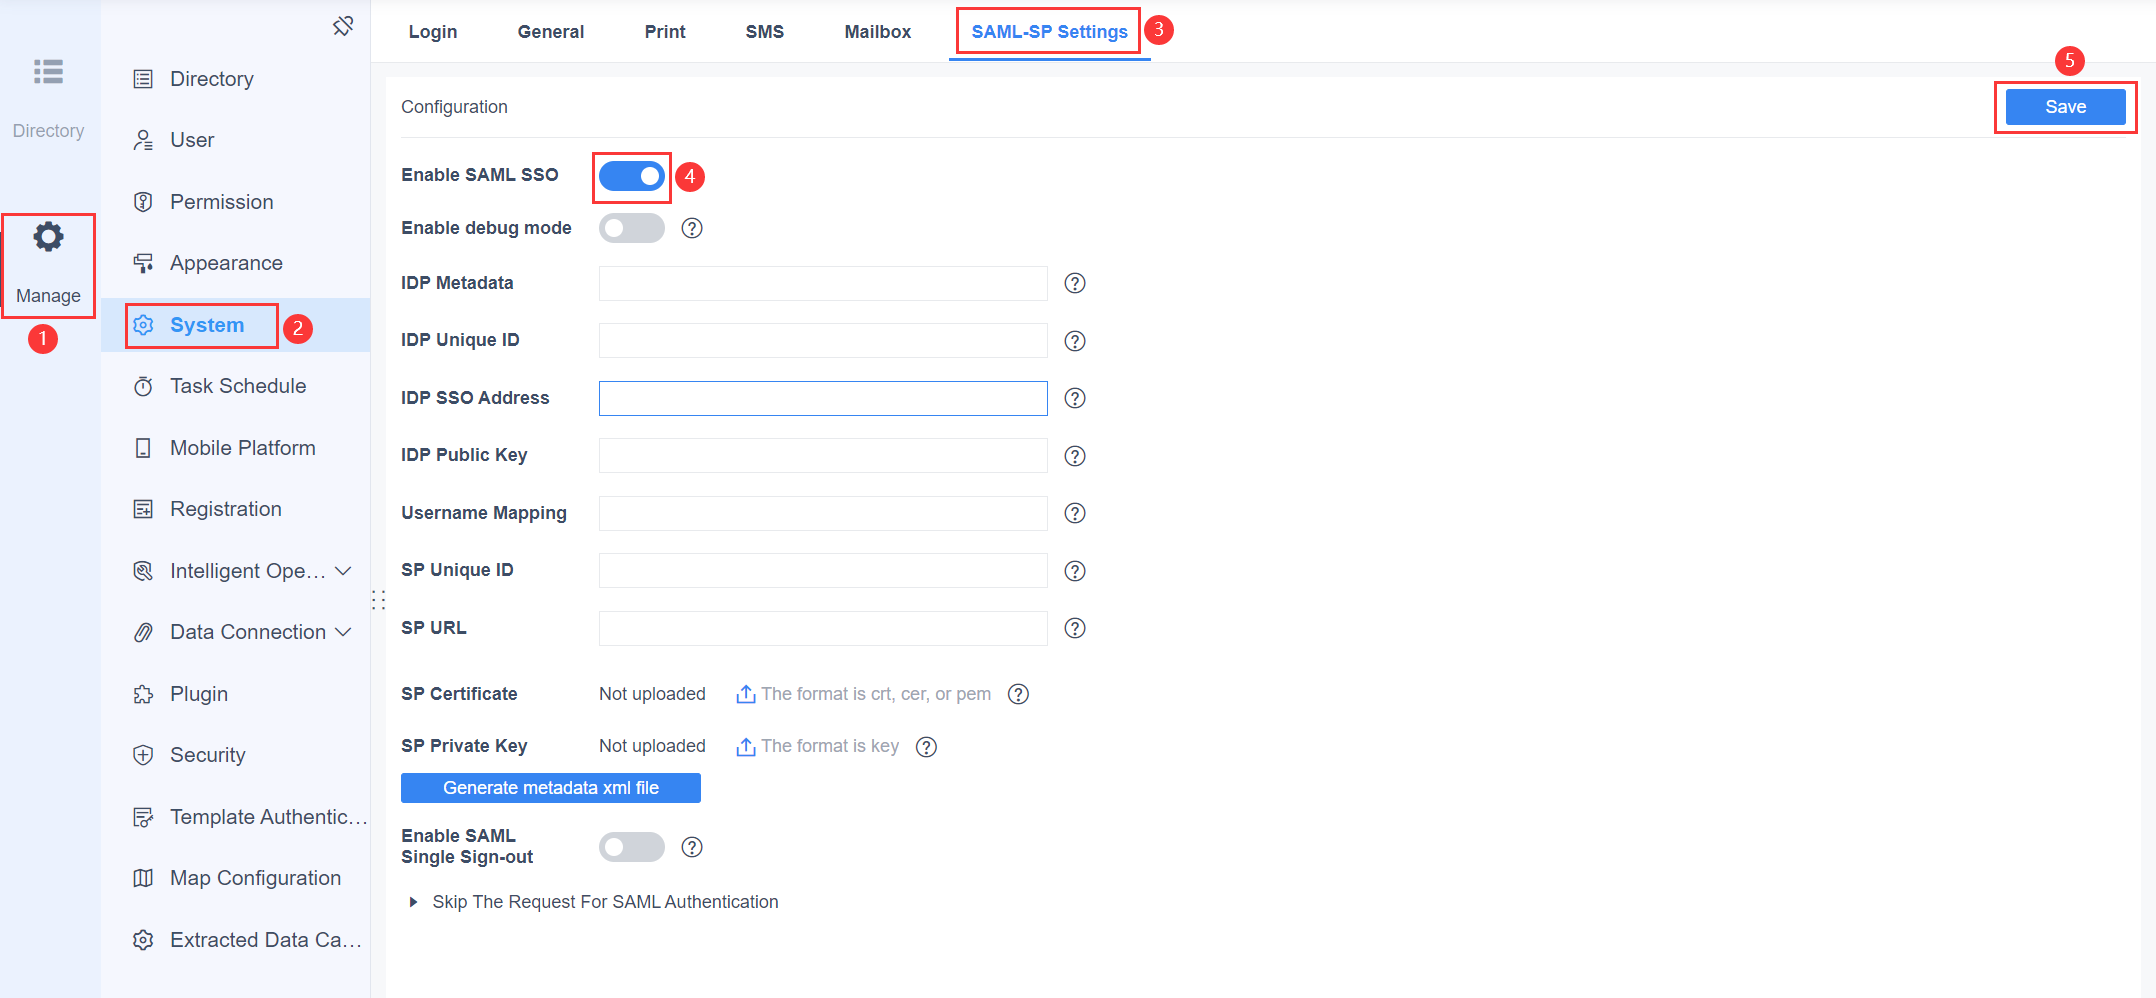The height and width of the screenshot is (998, 2156).
Task: Select the User settings icon in sidebar
Action: tap(145, 140)
